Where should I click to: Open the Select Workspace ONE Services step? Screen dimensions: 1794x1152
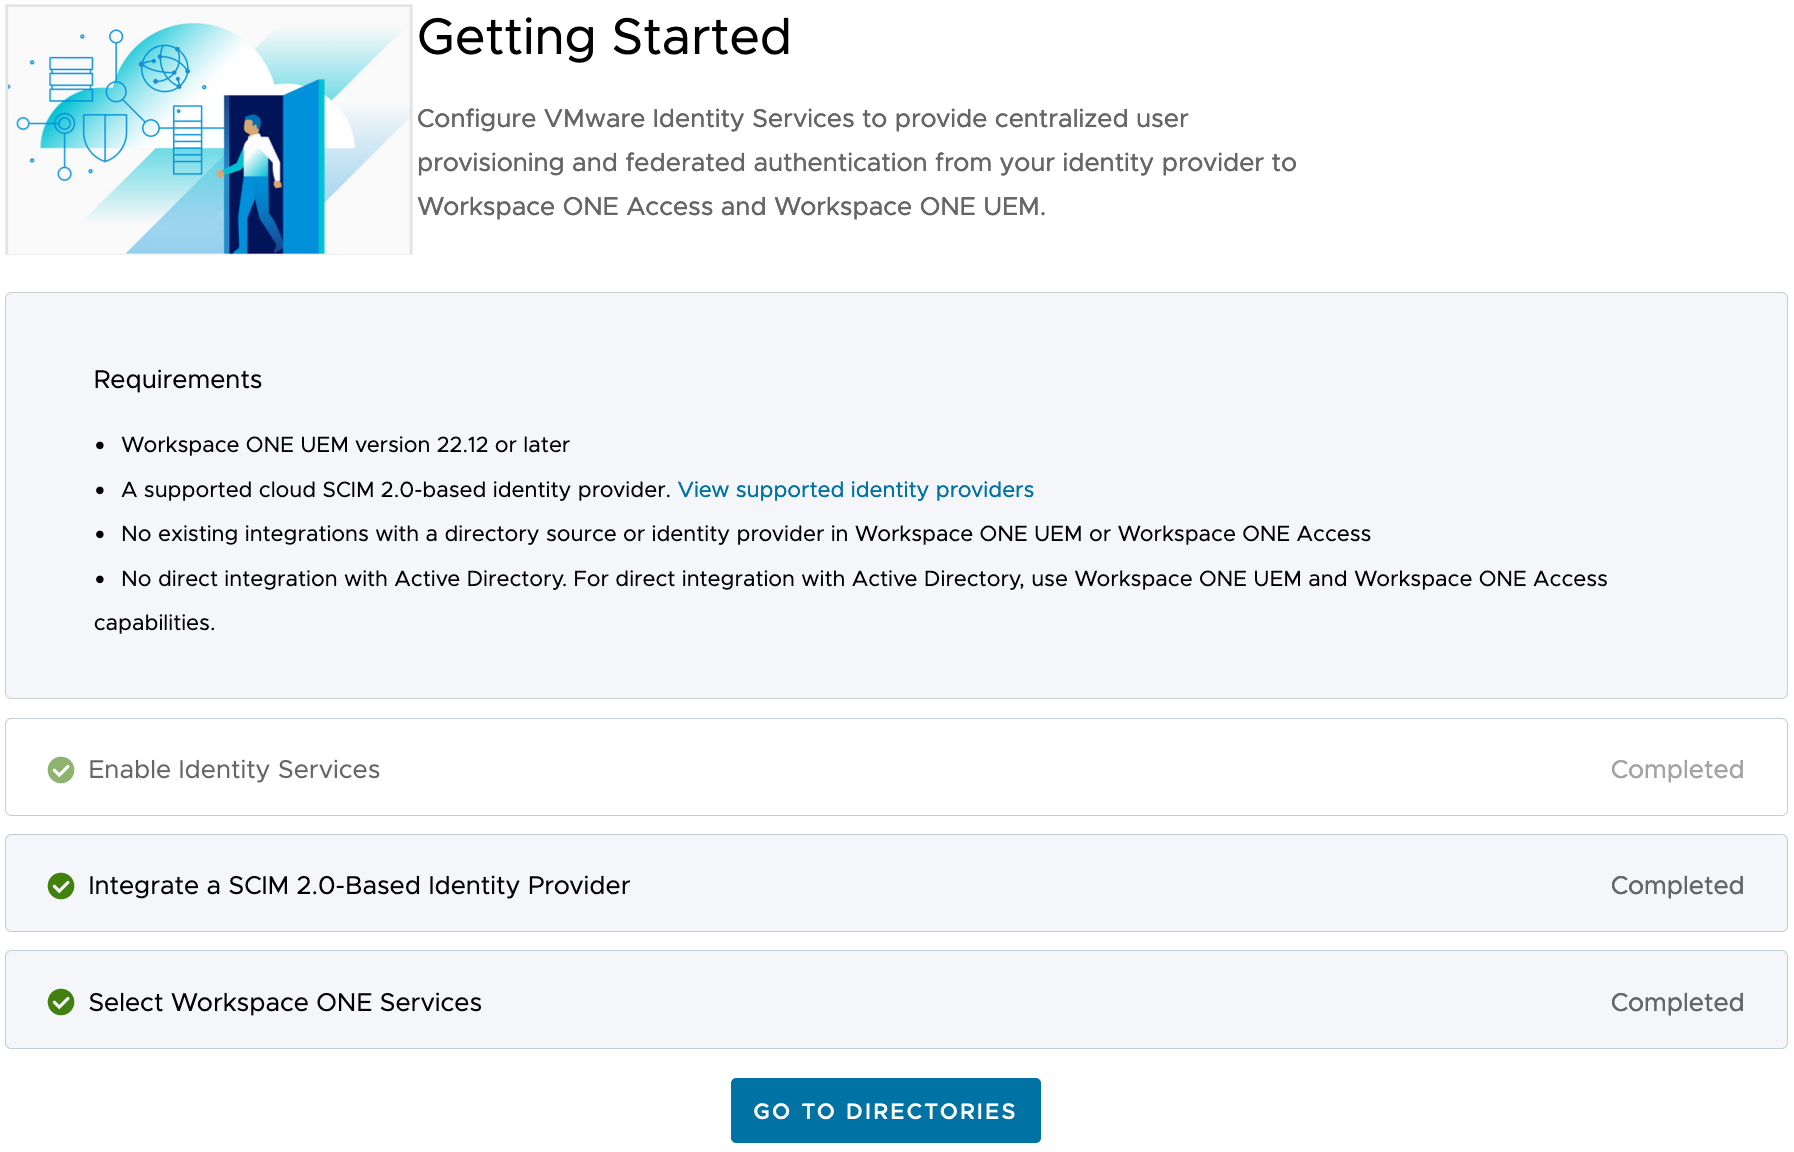285,1002
